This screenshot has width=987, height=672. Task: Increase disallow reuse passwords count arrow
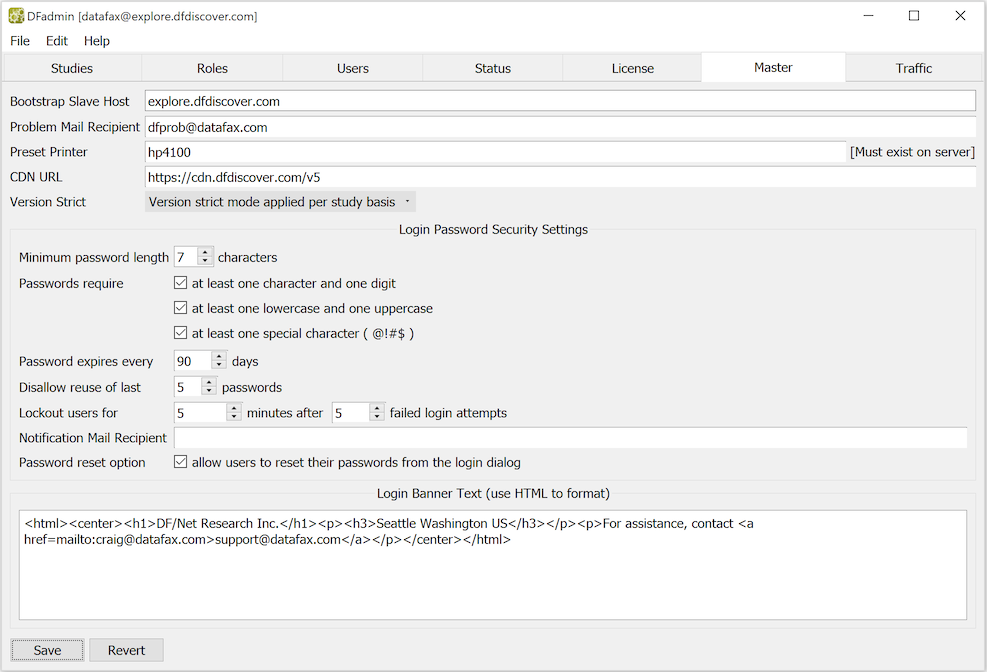[209, 383]
